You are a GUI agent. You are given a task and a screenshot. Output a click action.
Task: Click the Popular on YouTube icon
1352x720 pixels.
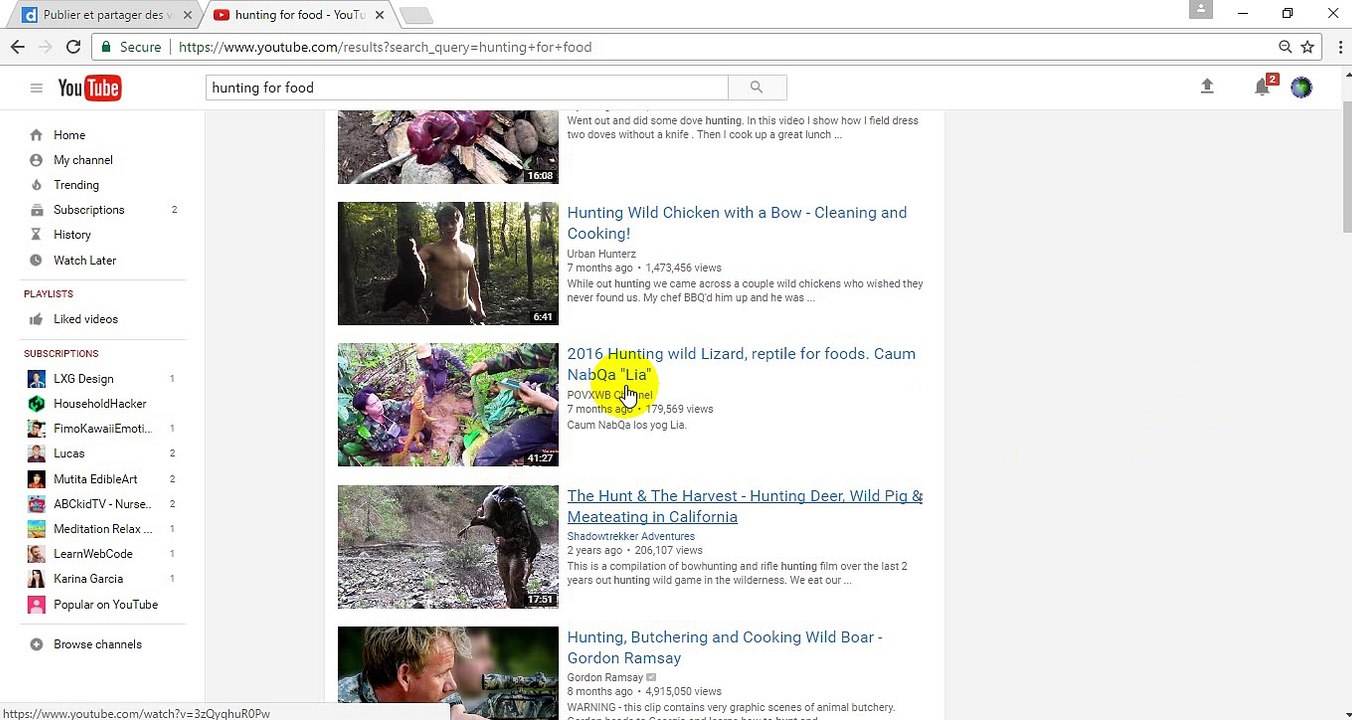(36, 605)
